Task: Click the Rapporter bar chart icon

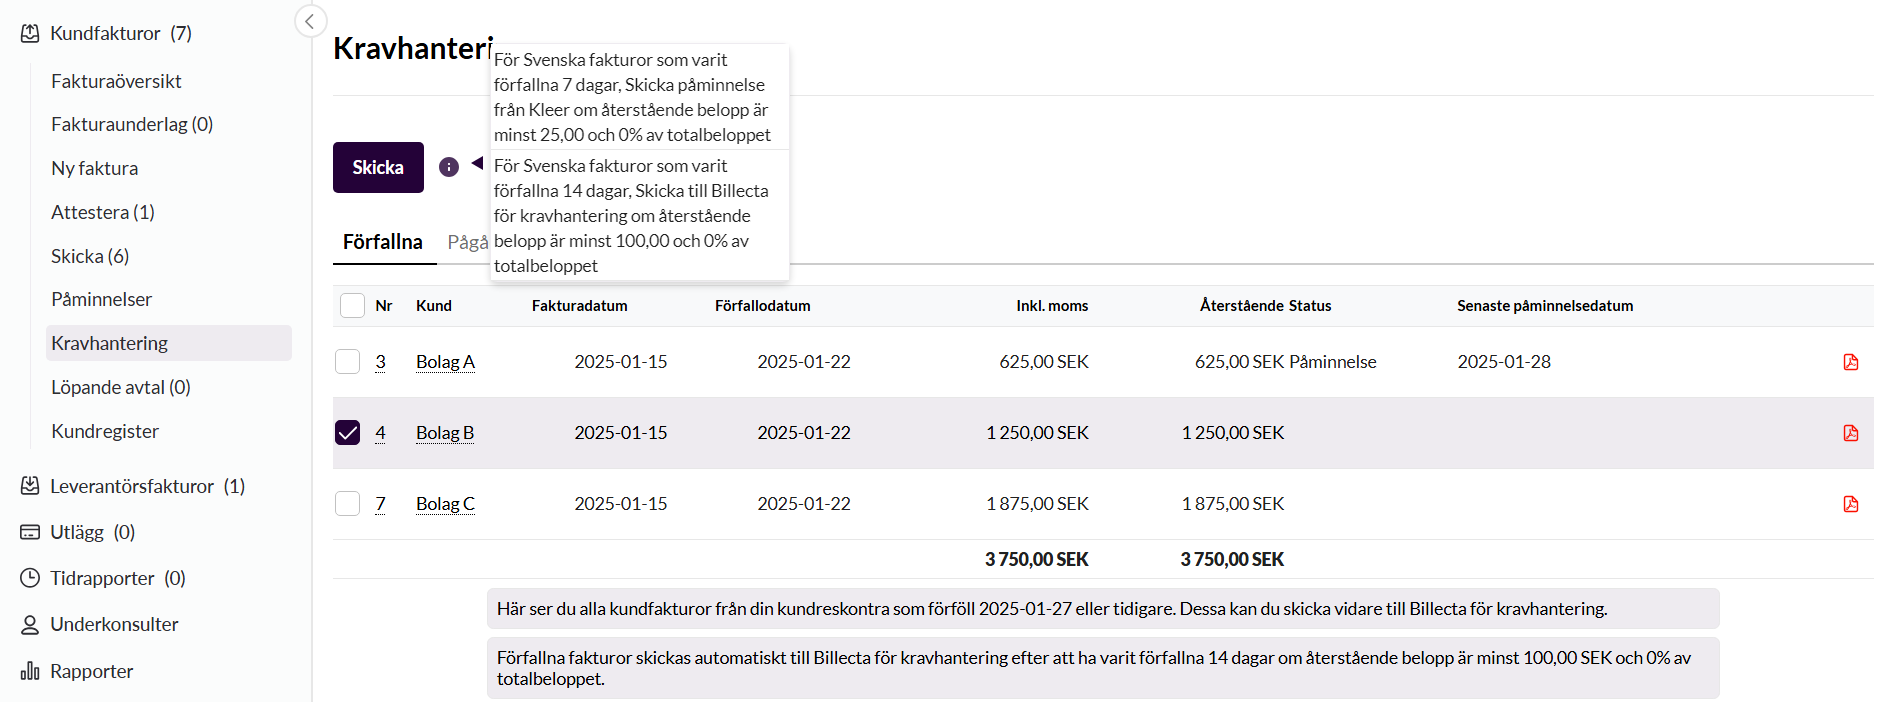Action: click(x=30, y=671)
